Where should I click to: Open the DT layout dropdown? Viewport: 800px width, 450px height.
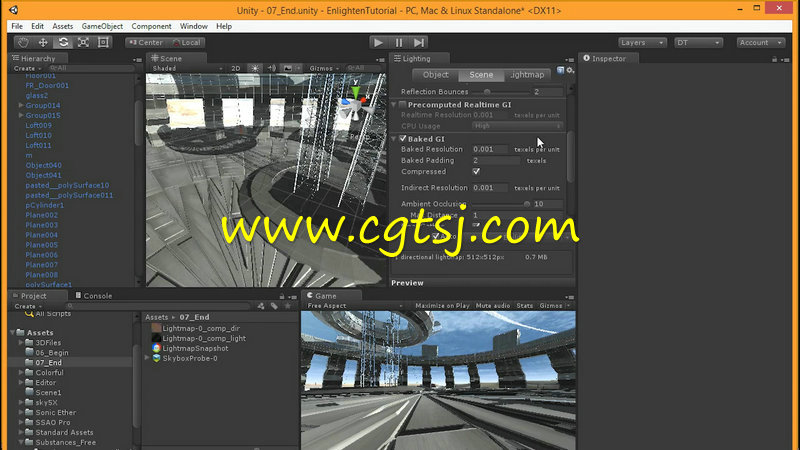point(698,42)
